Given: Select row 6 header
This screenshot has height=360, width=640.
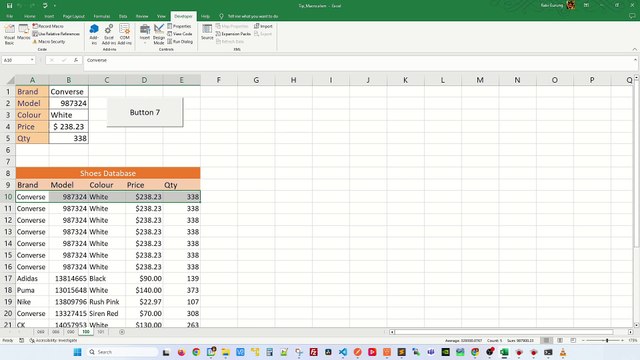Looking at the screenshot, I should point(8,150).
